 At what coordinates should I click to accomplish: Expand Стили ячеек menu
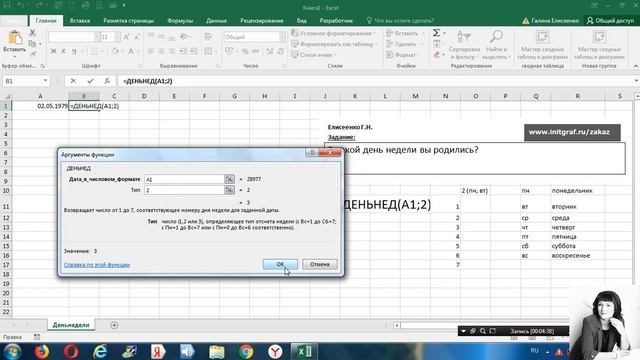(x=314, y=55)
